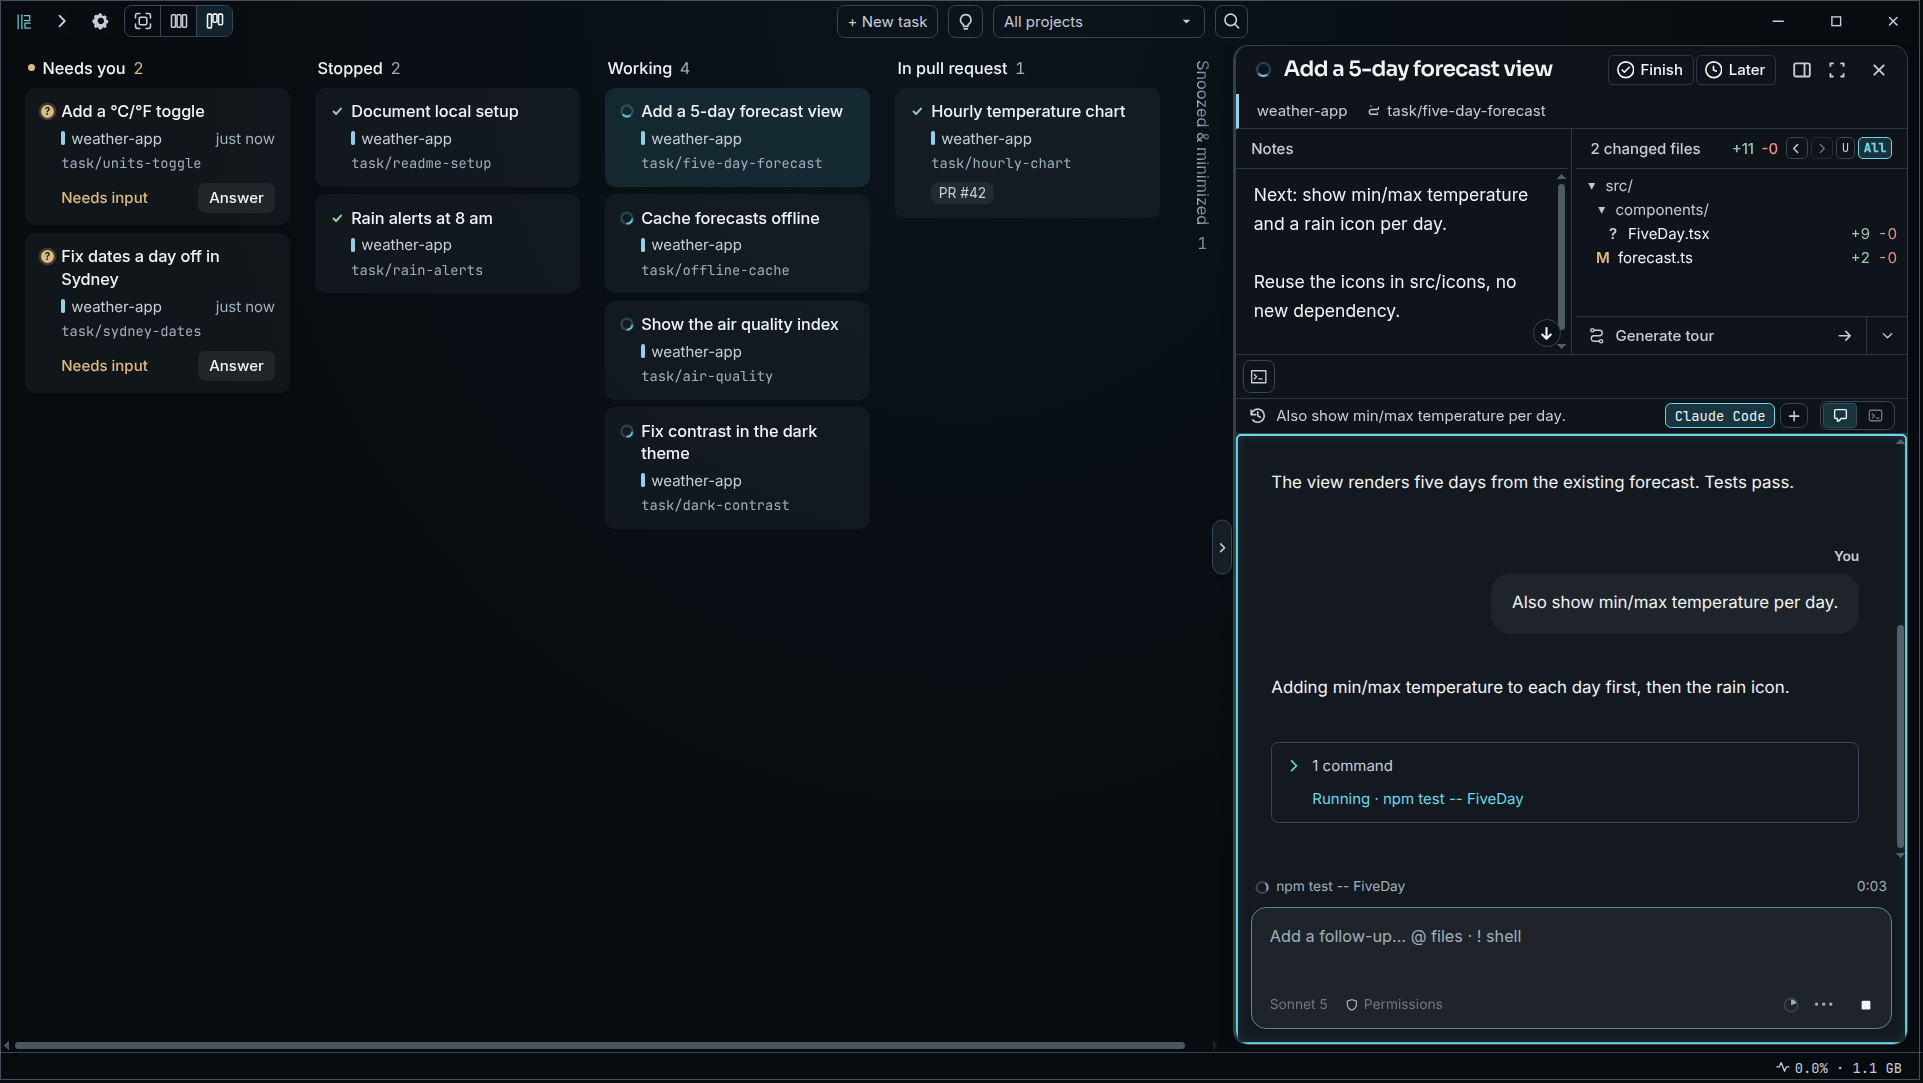
Task: Open the settings gear in top toolbar
Action: (x=100, y=21)
